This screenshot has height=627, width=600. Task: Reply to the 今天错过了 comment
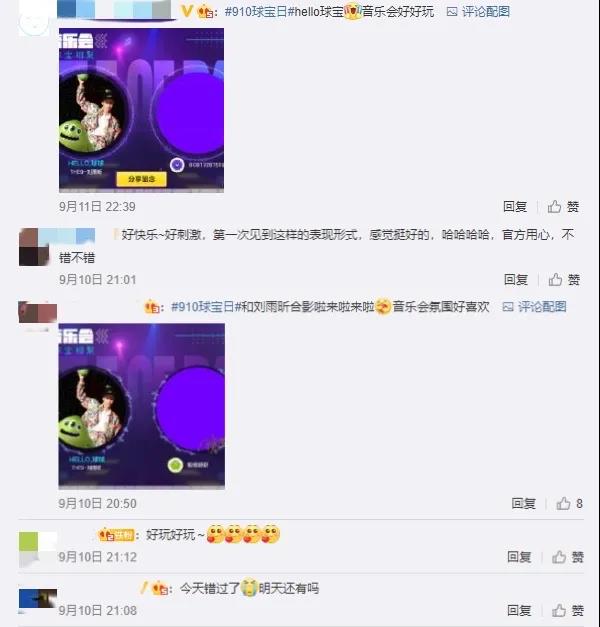point(519,610)
